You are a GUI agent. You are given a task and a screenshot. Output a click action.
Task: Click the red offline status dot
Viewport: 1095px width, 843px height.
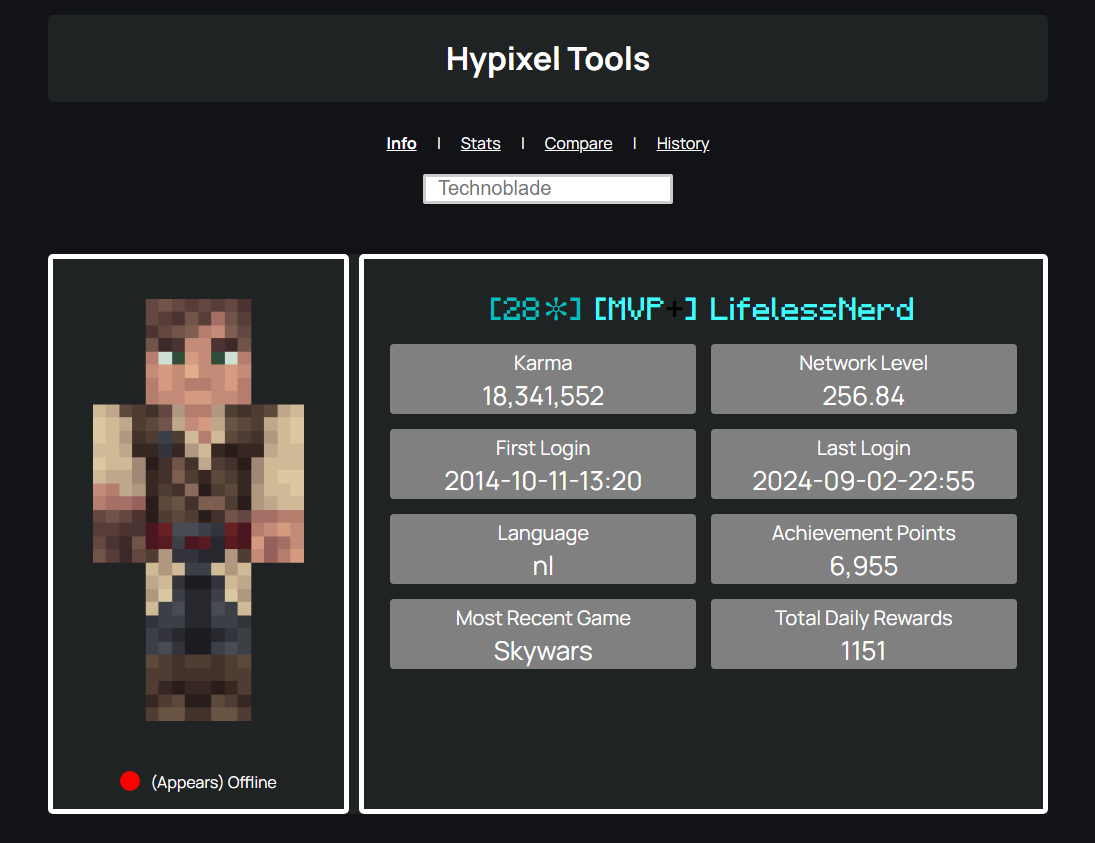click(130, 782)
